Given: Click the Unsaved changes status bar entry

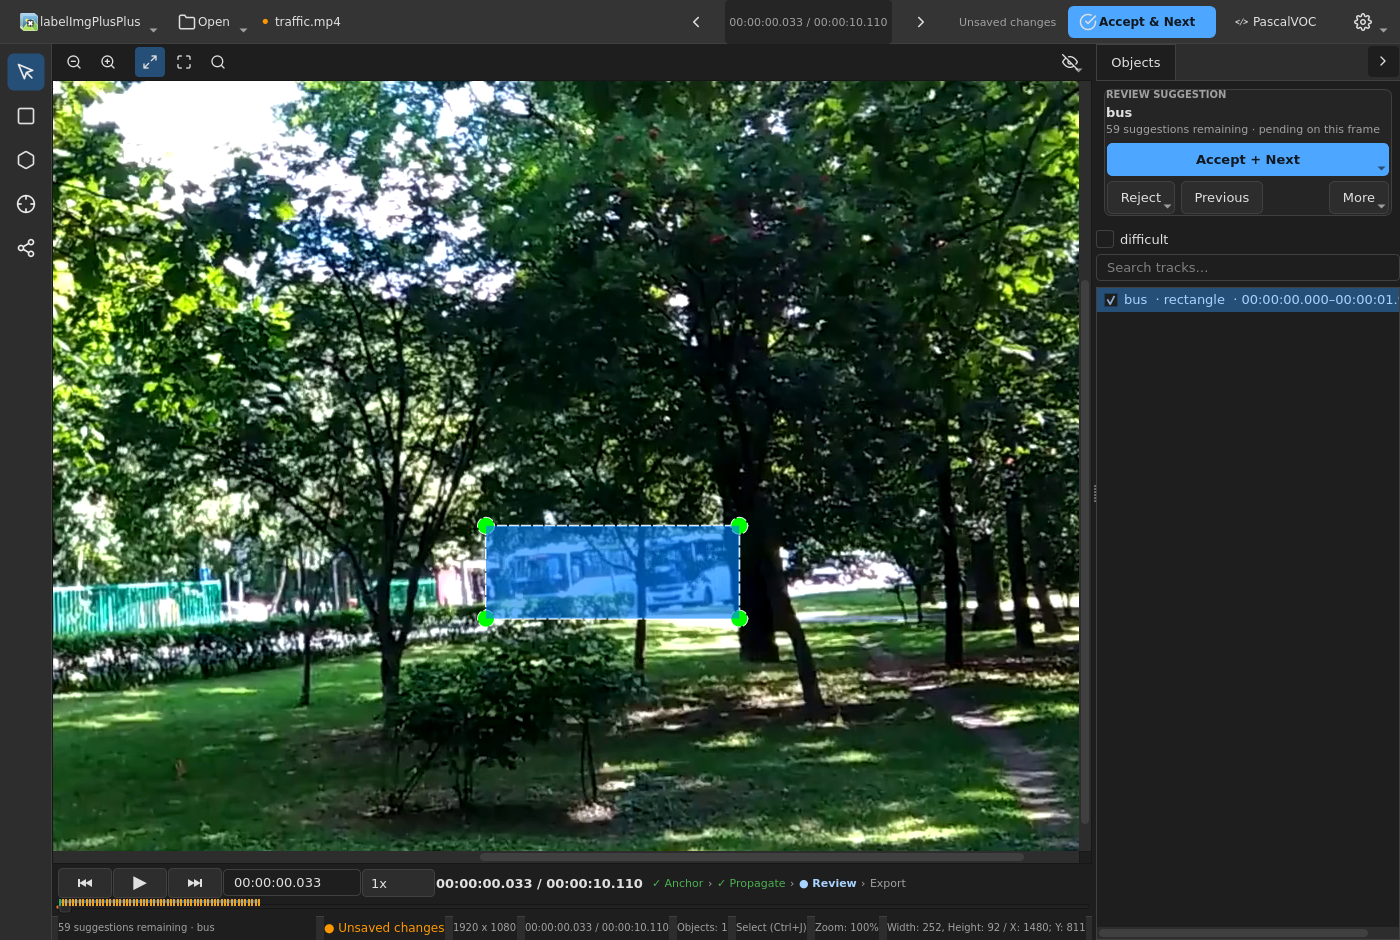Looking at the screenshot, I should coord(384,928).
